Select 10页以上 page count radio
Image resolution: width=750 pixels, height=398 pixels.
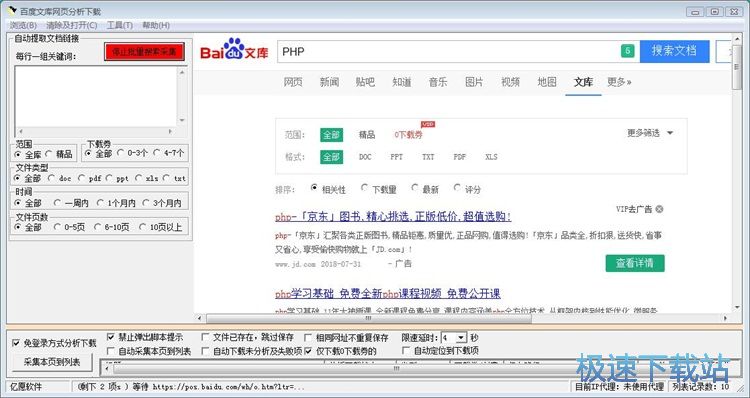click(160, 227)
